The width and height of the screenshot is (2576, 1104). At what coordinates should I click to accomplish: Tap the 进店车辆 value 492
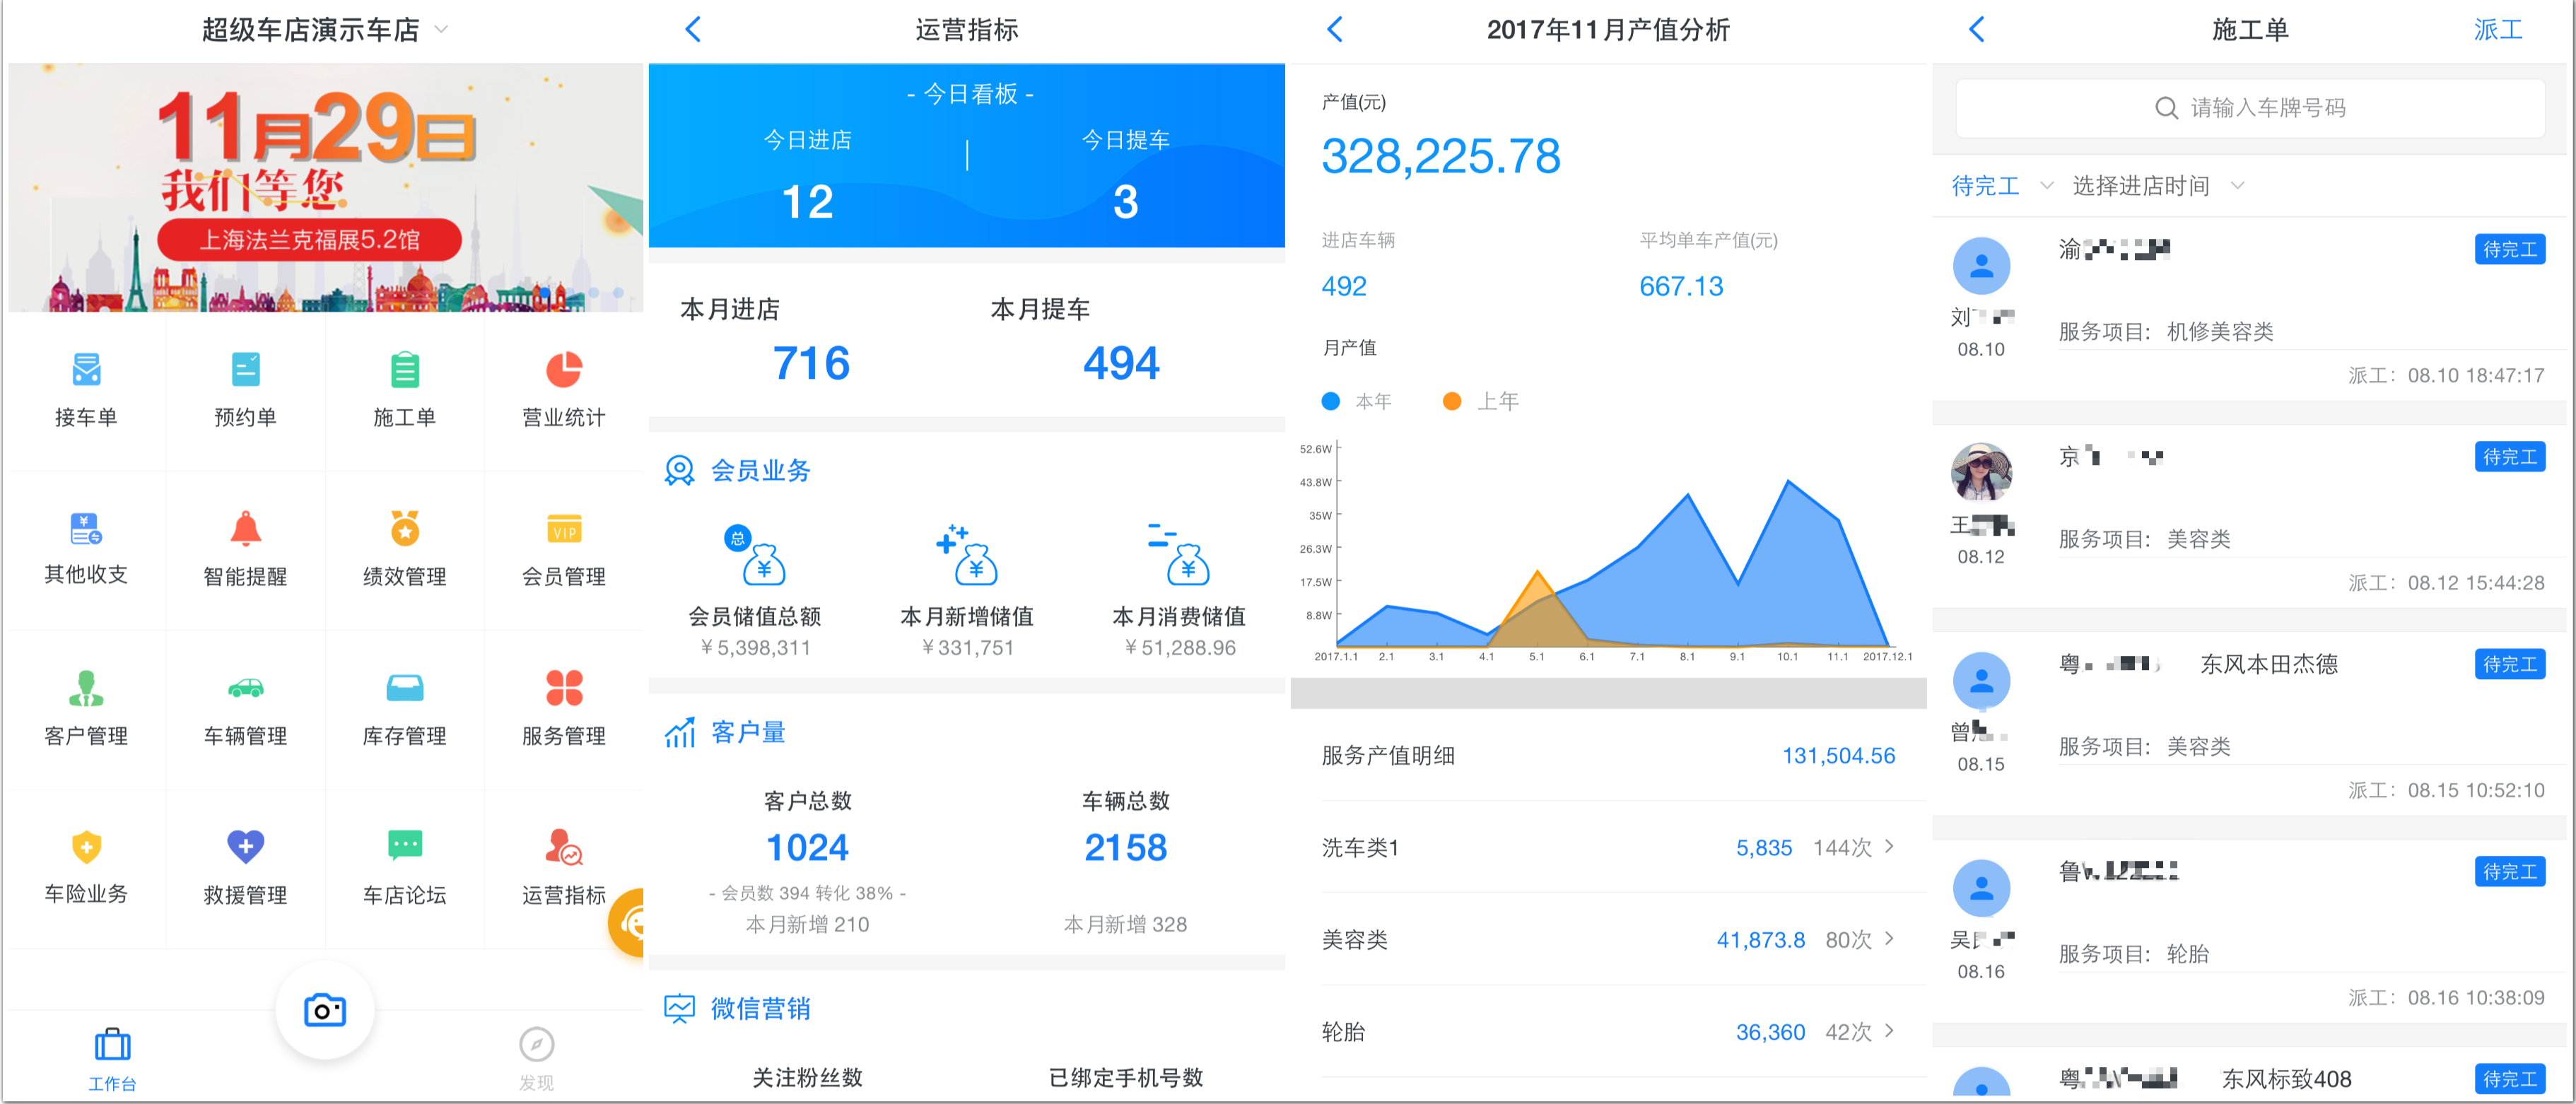point(1343,286)
